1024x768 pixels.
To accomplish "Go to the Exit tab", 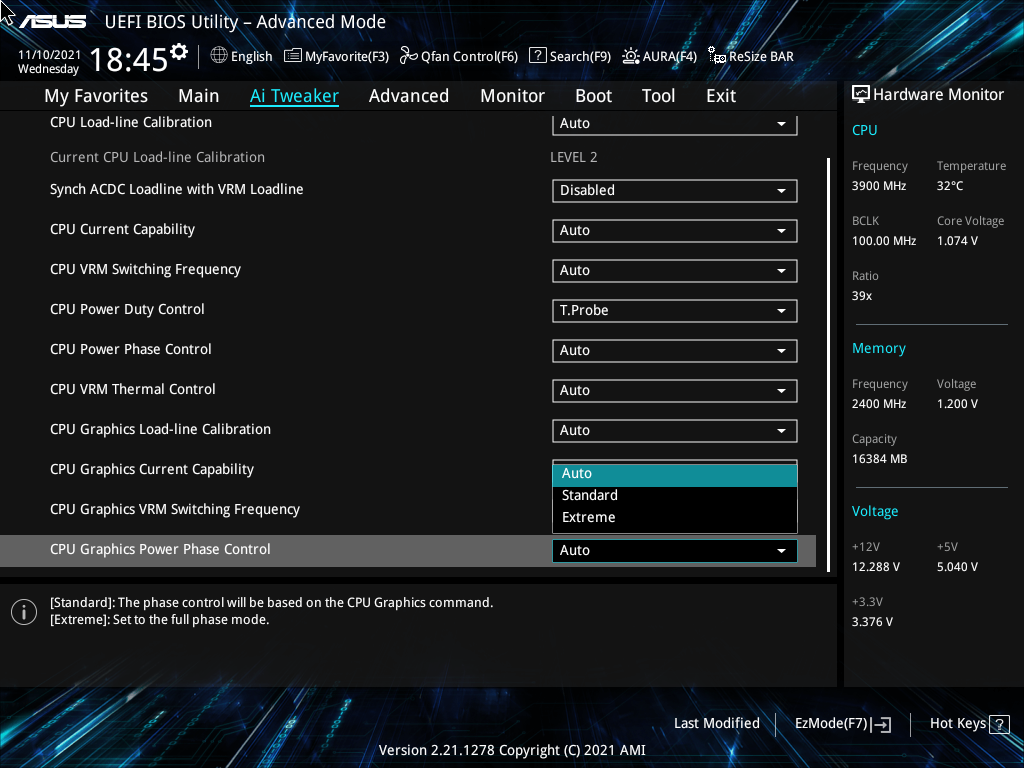I will pos(721,96).
